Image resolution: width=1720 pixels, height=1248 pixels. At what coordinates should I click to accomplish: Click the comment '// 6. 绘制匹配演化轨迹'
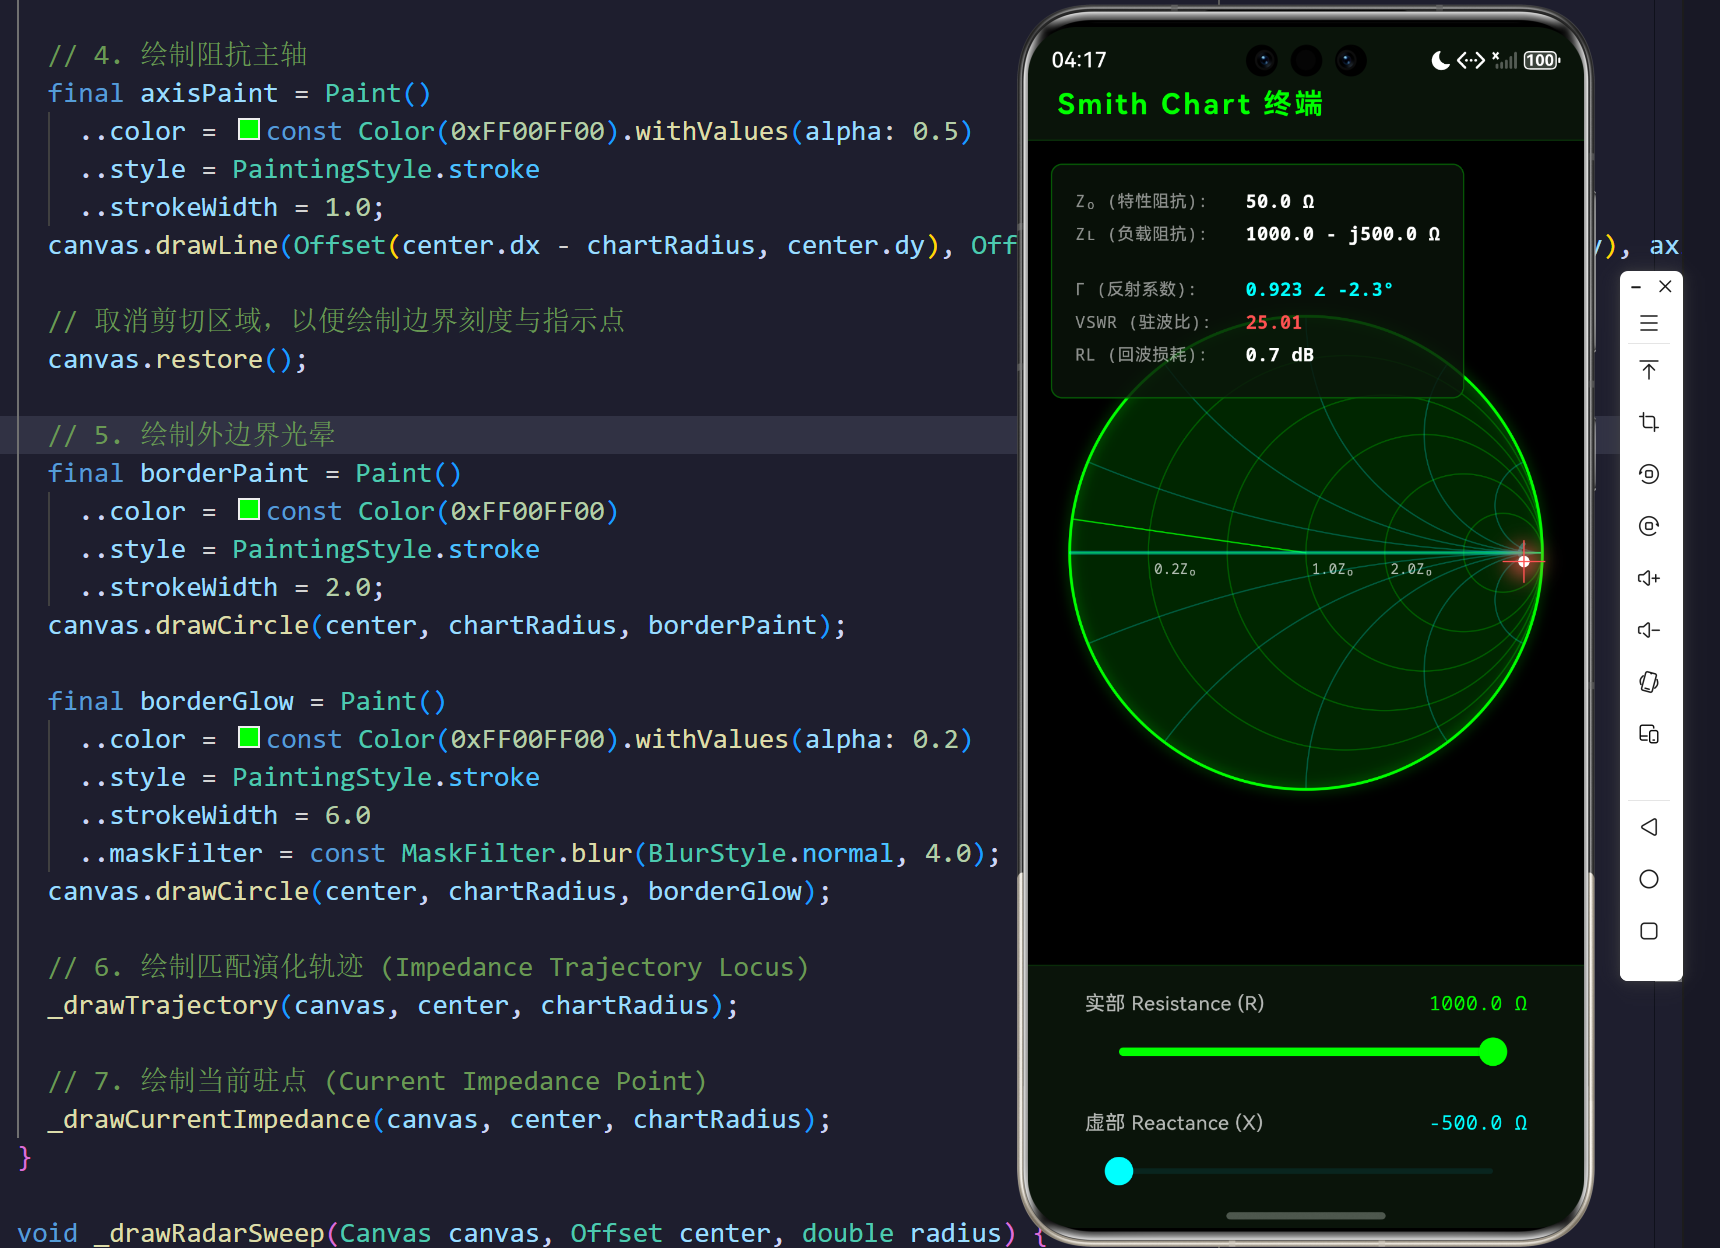(429, 967)
